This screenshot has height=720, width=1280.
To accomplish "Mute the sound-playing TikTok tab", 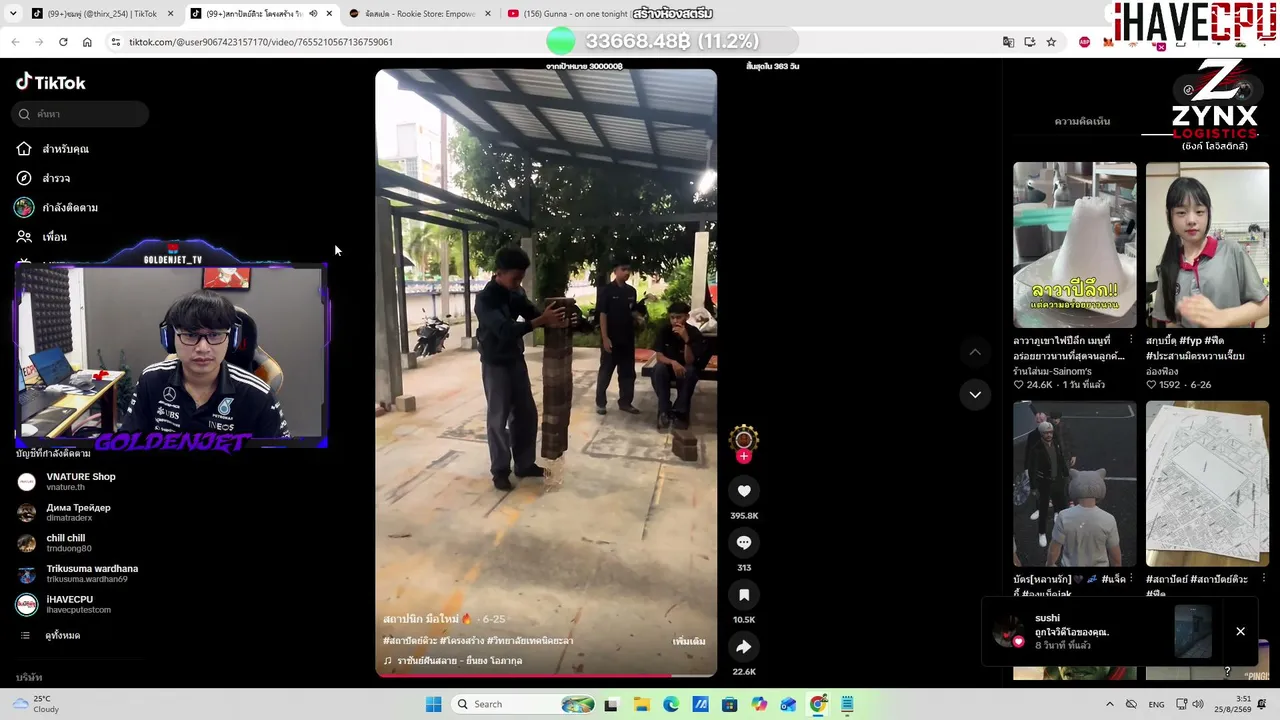I will click(x=314, y=14).
